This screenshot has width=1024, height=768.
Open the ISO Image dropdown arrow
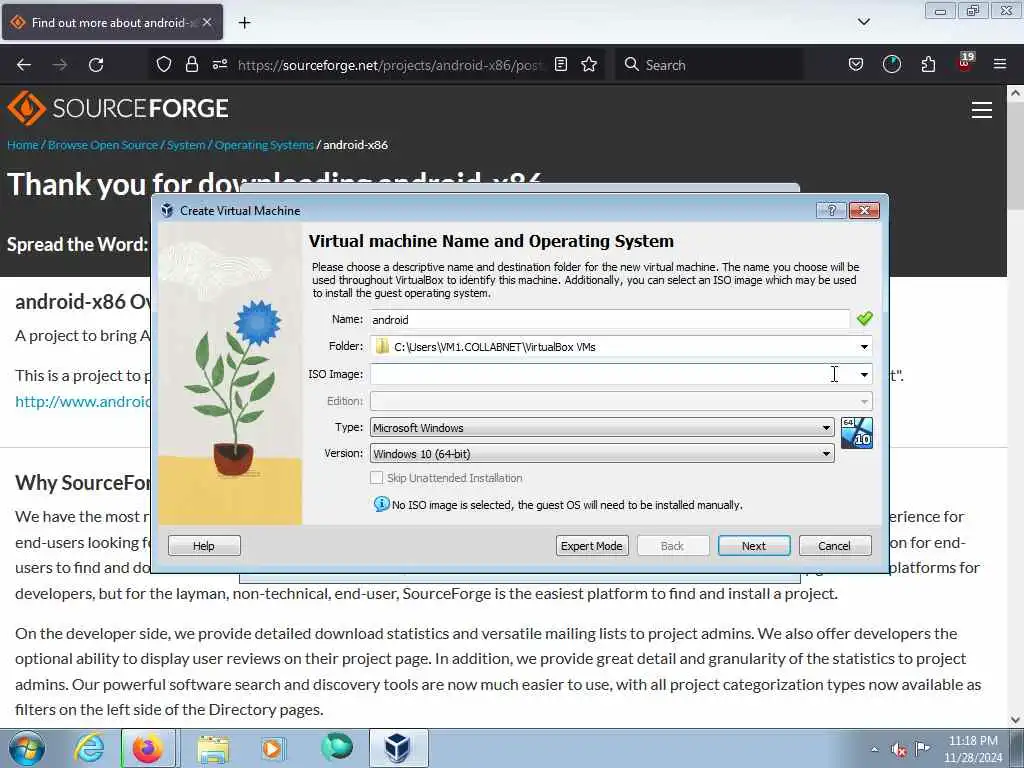pyautogui.click(x=864, y=374)
